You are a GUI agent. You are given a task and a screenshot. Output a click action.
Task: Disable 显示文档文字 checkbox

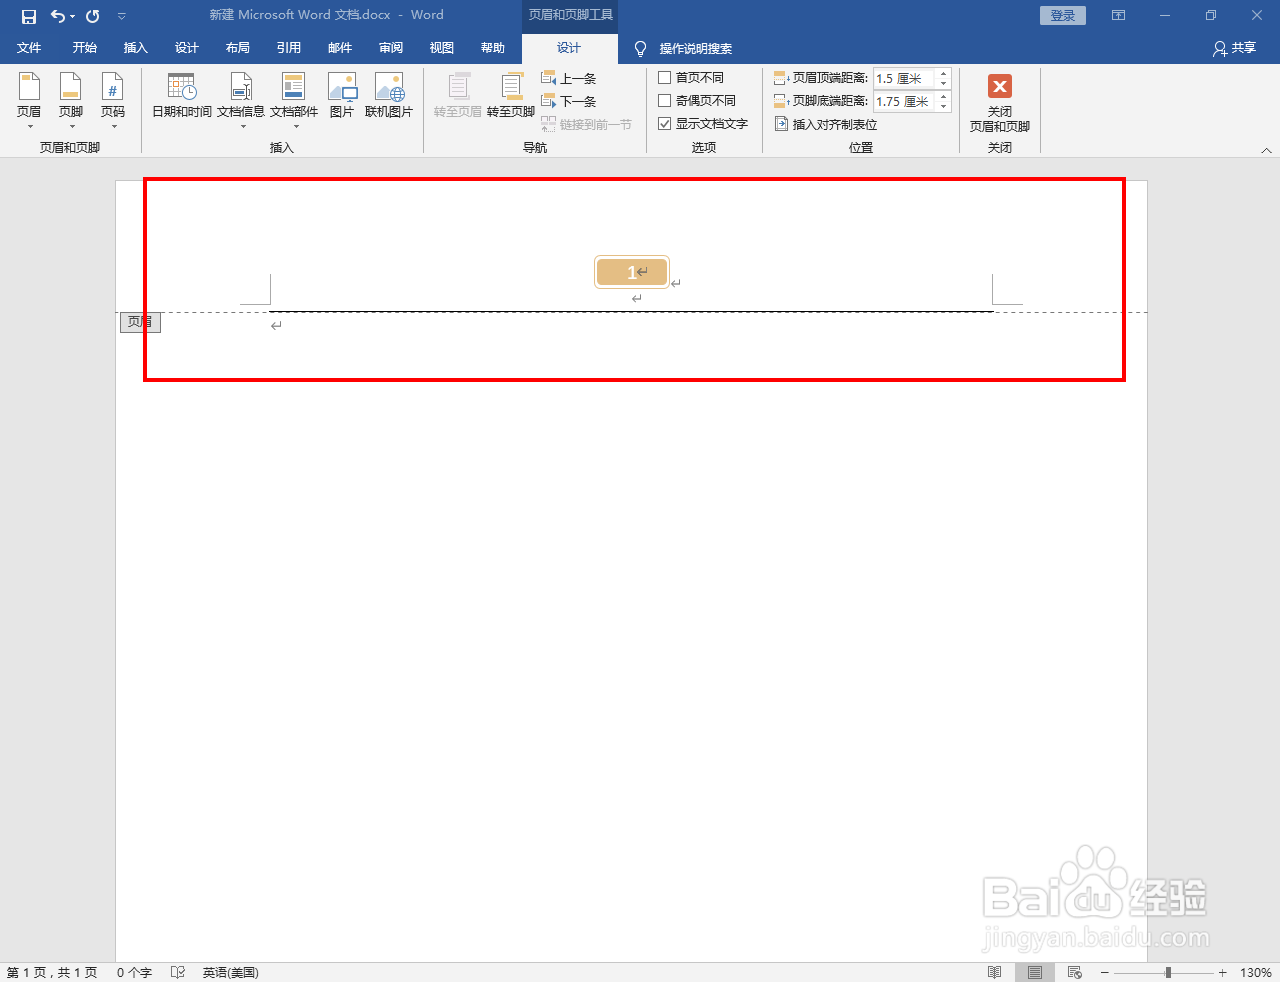point(666,124)
